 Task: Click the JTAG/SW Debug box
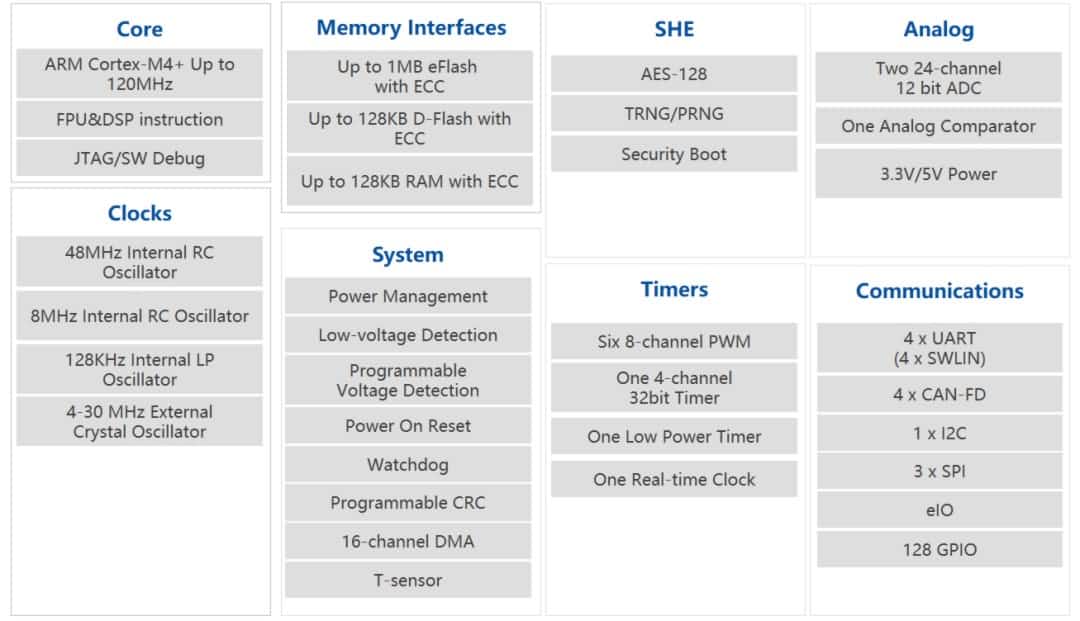tap(139, 158)
